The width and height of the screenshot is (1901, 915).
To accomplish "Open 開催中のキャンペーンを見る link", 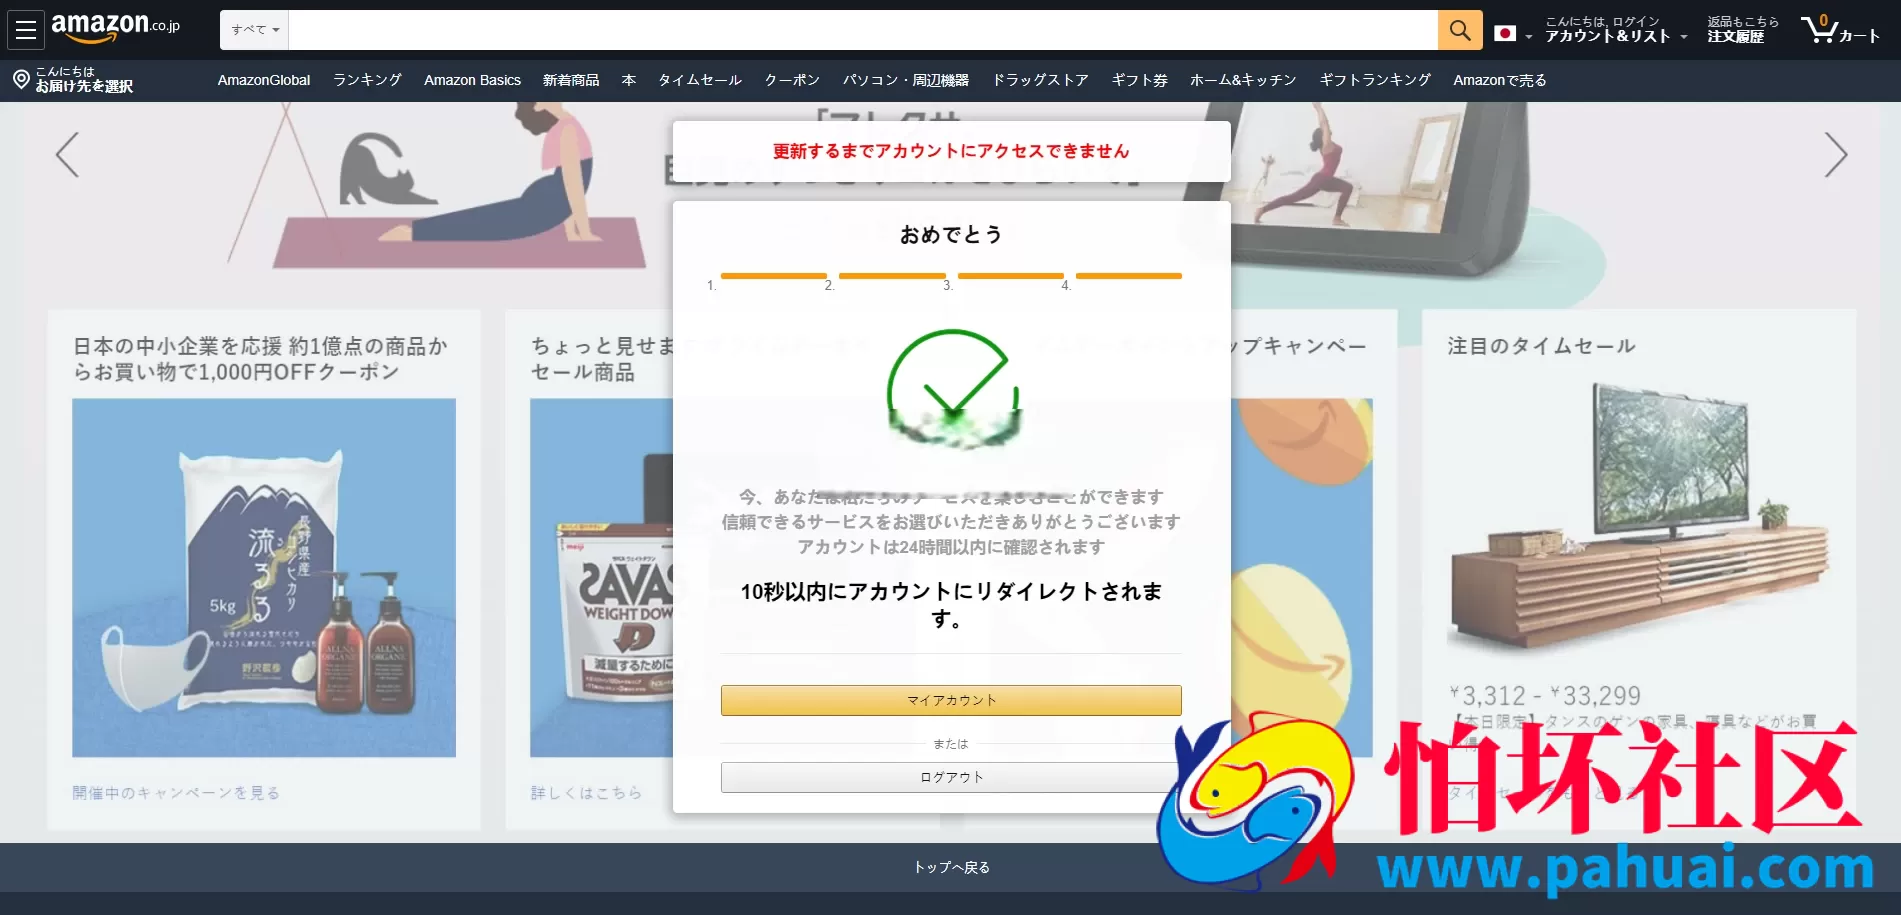I will (x=177, y=792).
